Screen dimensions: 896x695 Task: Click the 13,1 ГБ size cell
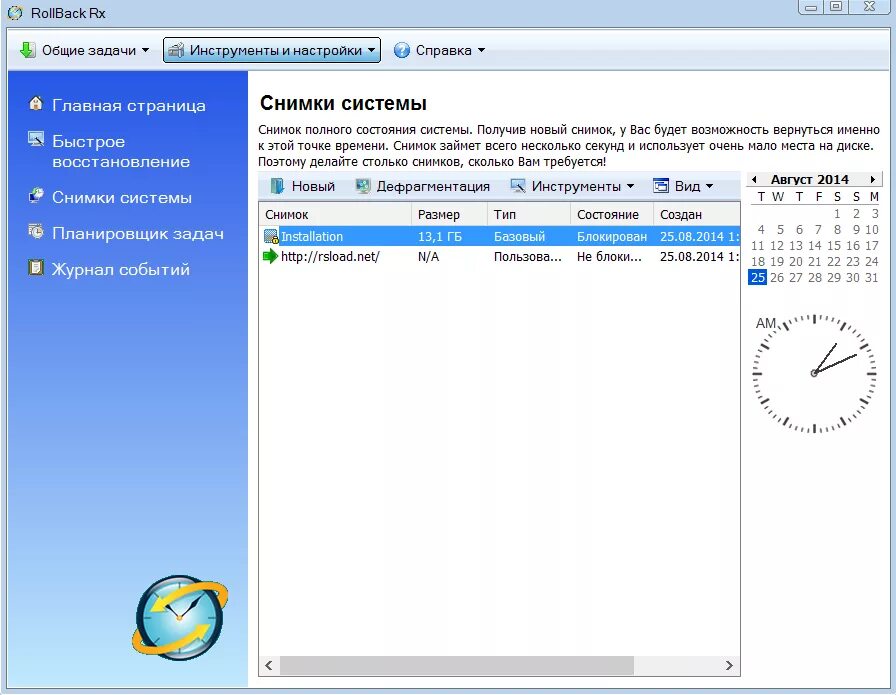[439, 237]
